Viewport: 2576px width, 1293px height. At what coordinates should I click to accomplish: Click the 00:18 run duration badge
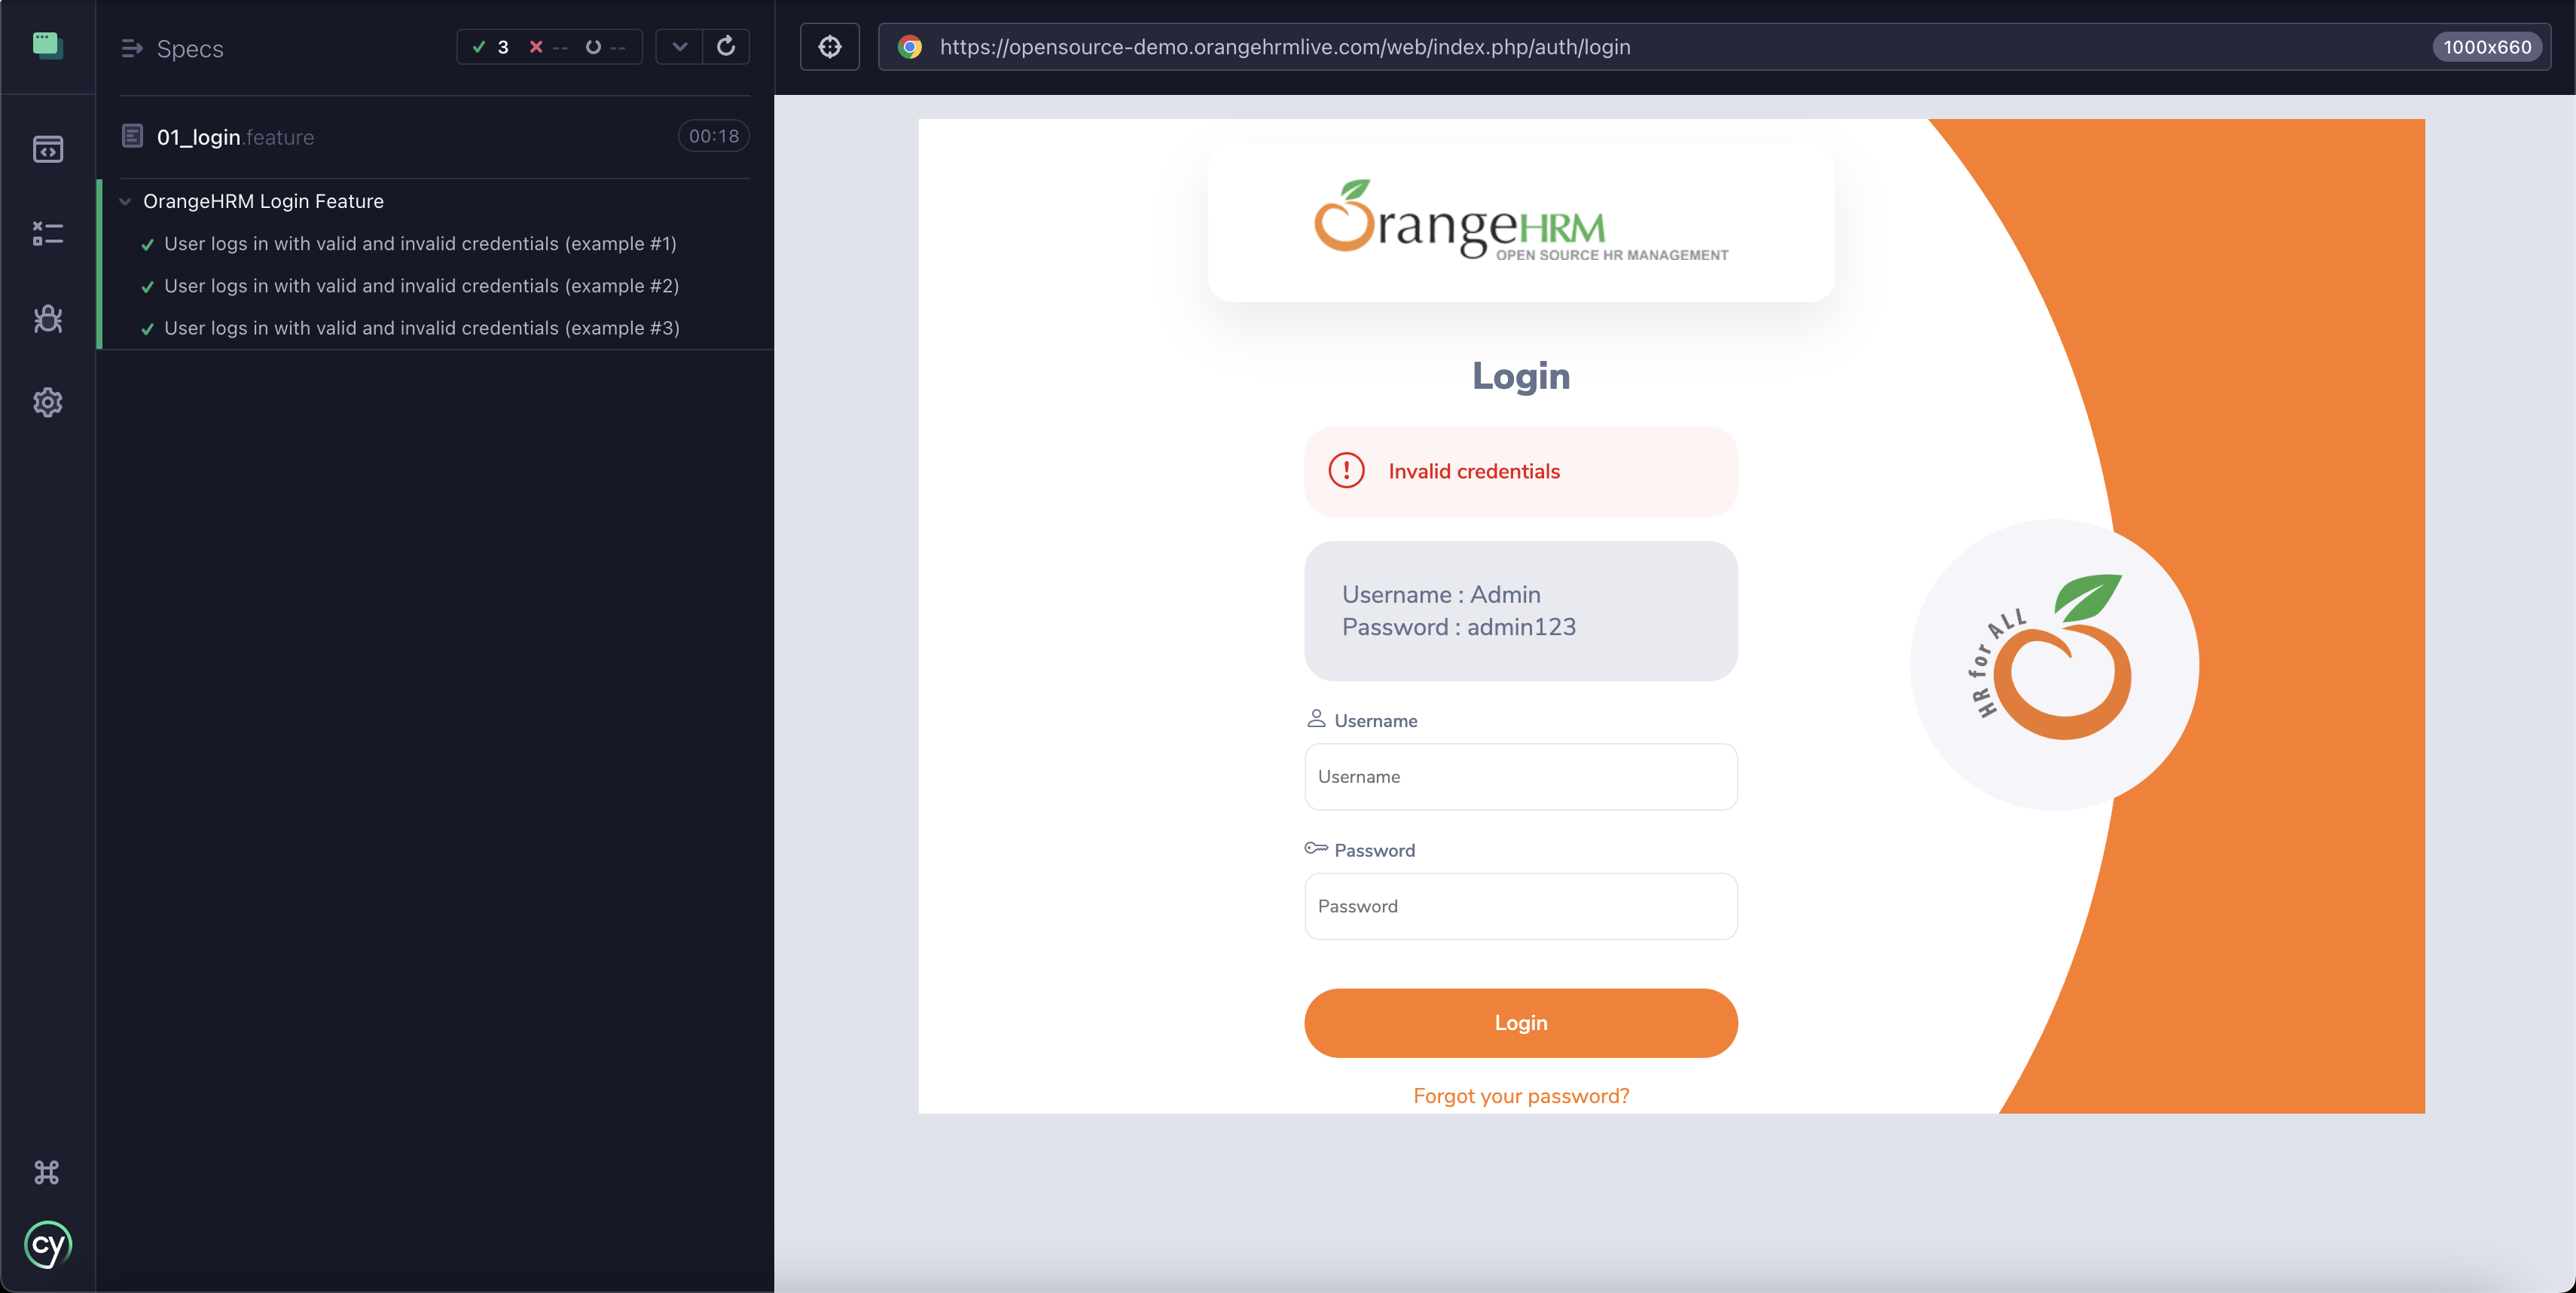[x=713, y=136]
